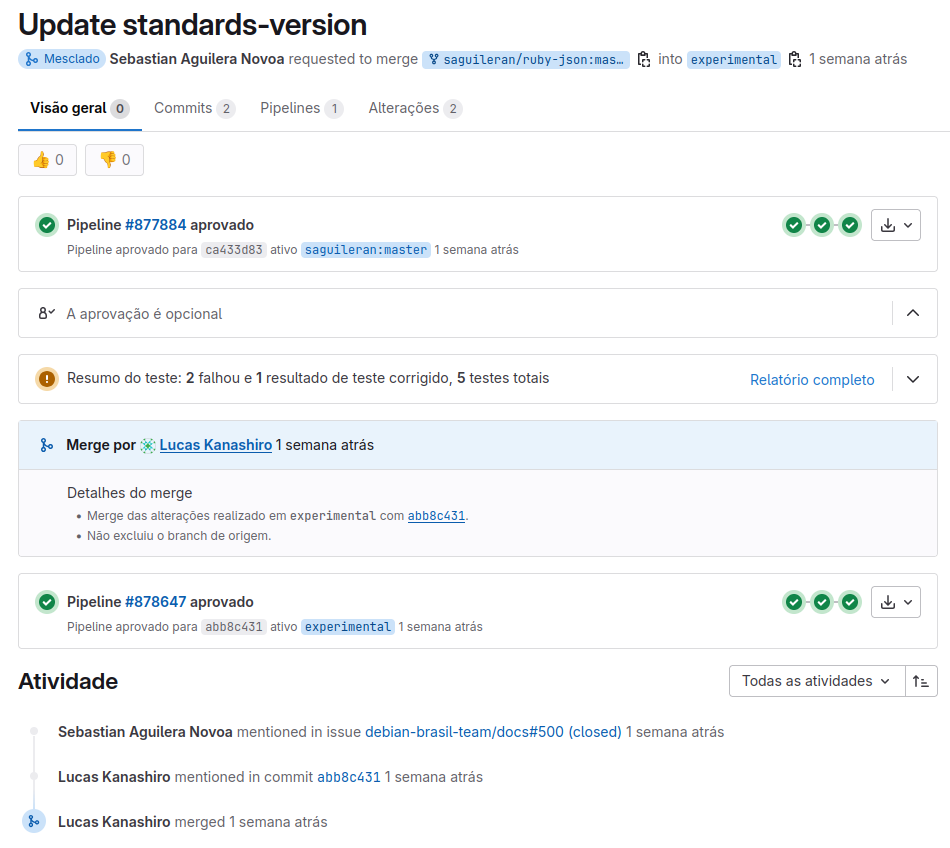950x848 pixels.
Task: Open artifacts download dropdown for pipeline #877884
Action: (896, 225)
